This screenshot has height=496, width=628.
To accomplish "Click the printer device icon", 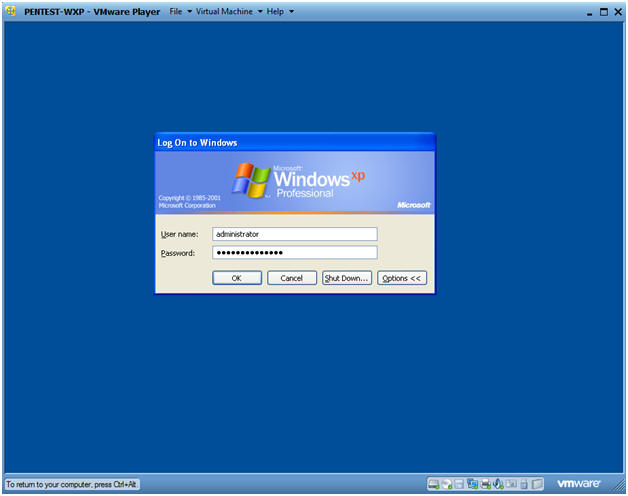I will click(x=486, y=484).
